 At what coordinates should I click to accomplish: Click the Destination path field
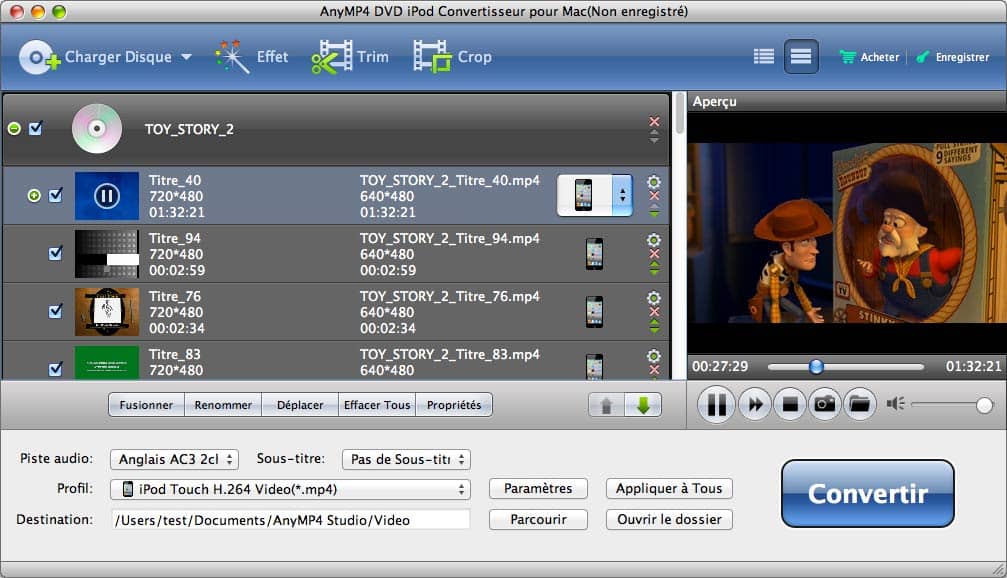[x=290, y=520]
